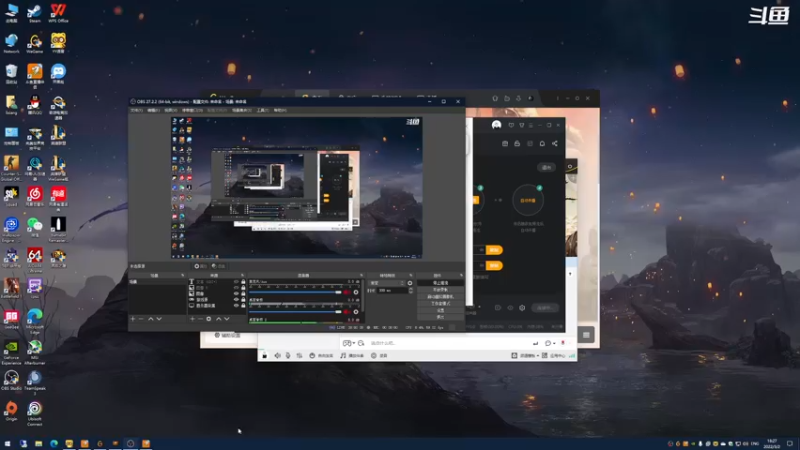The width and height of the screenshot is (800, 450).
Task: Open settings gear at companion window bottom
Action: [522, 308]
